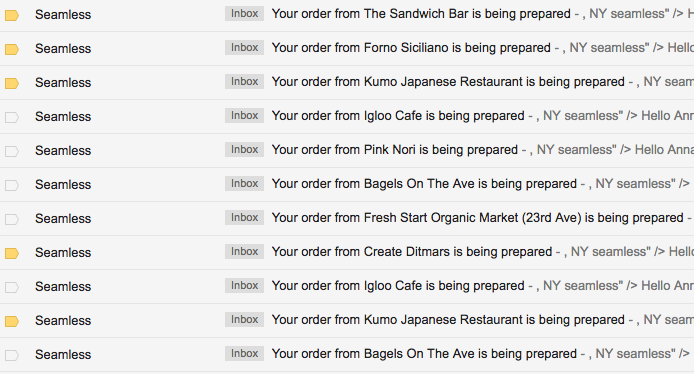The height and width of the screenshot is (374, 694).
Task: Unmark Forno Siciliano email as important
Action: [12, 50]
